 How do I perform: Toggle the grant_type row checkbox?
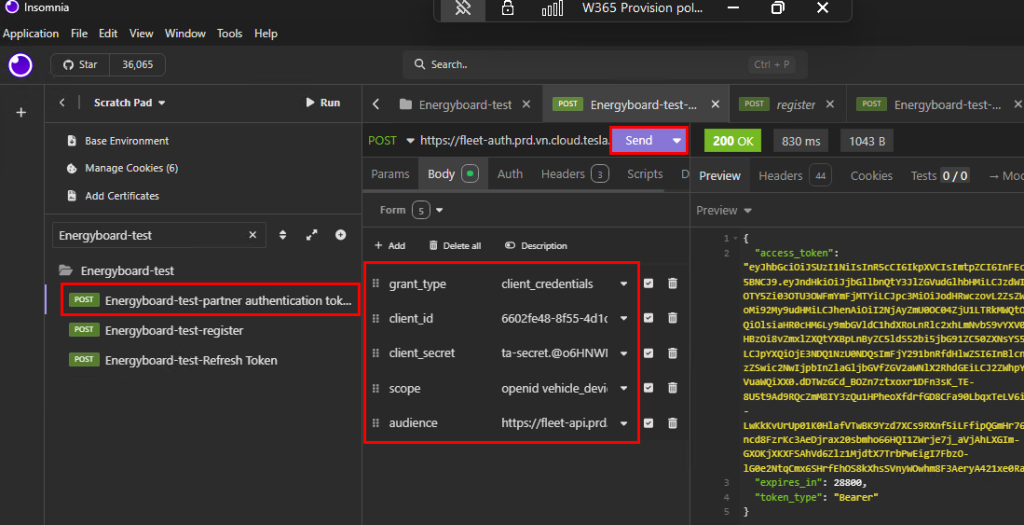[648, 283]
